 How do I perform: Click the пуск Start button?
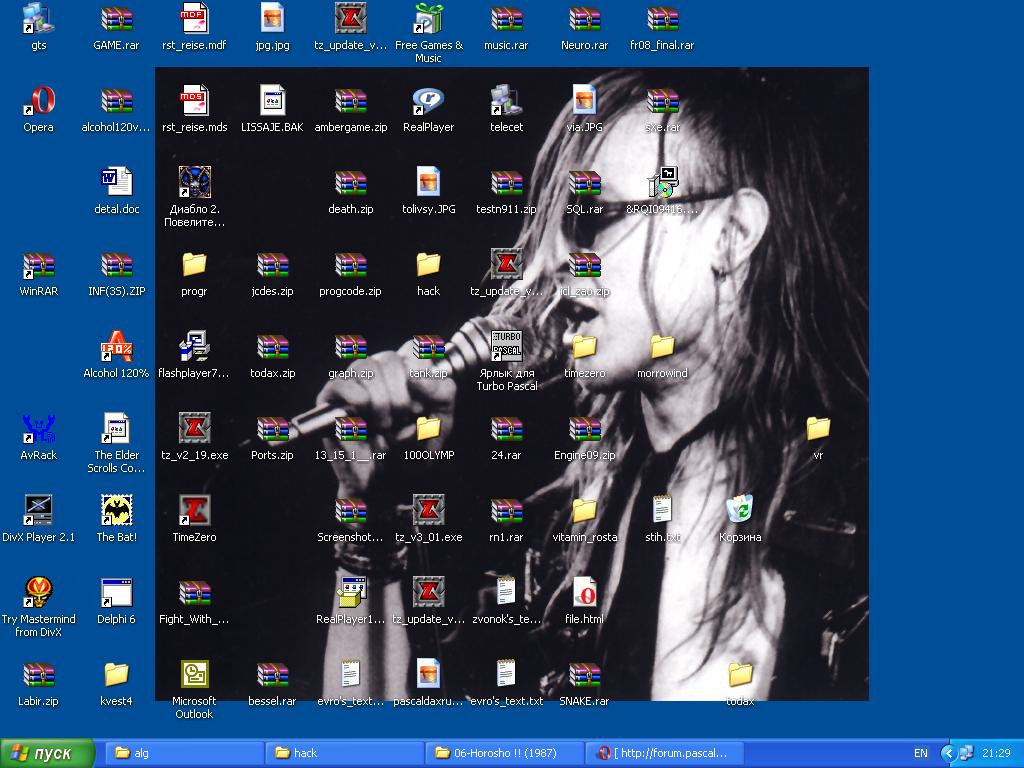click(x=48, y=753)
